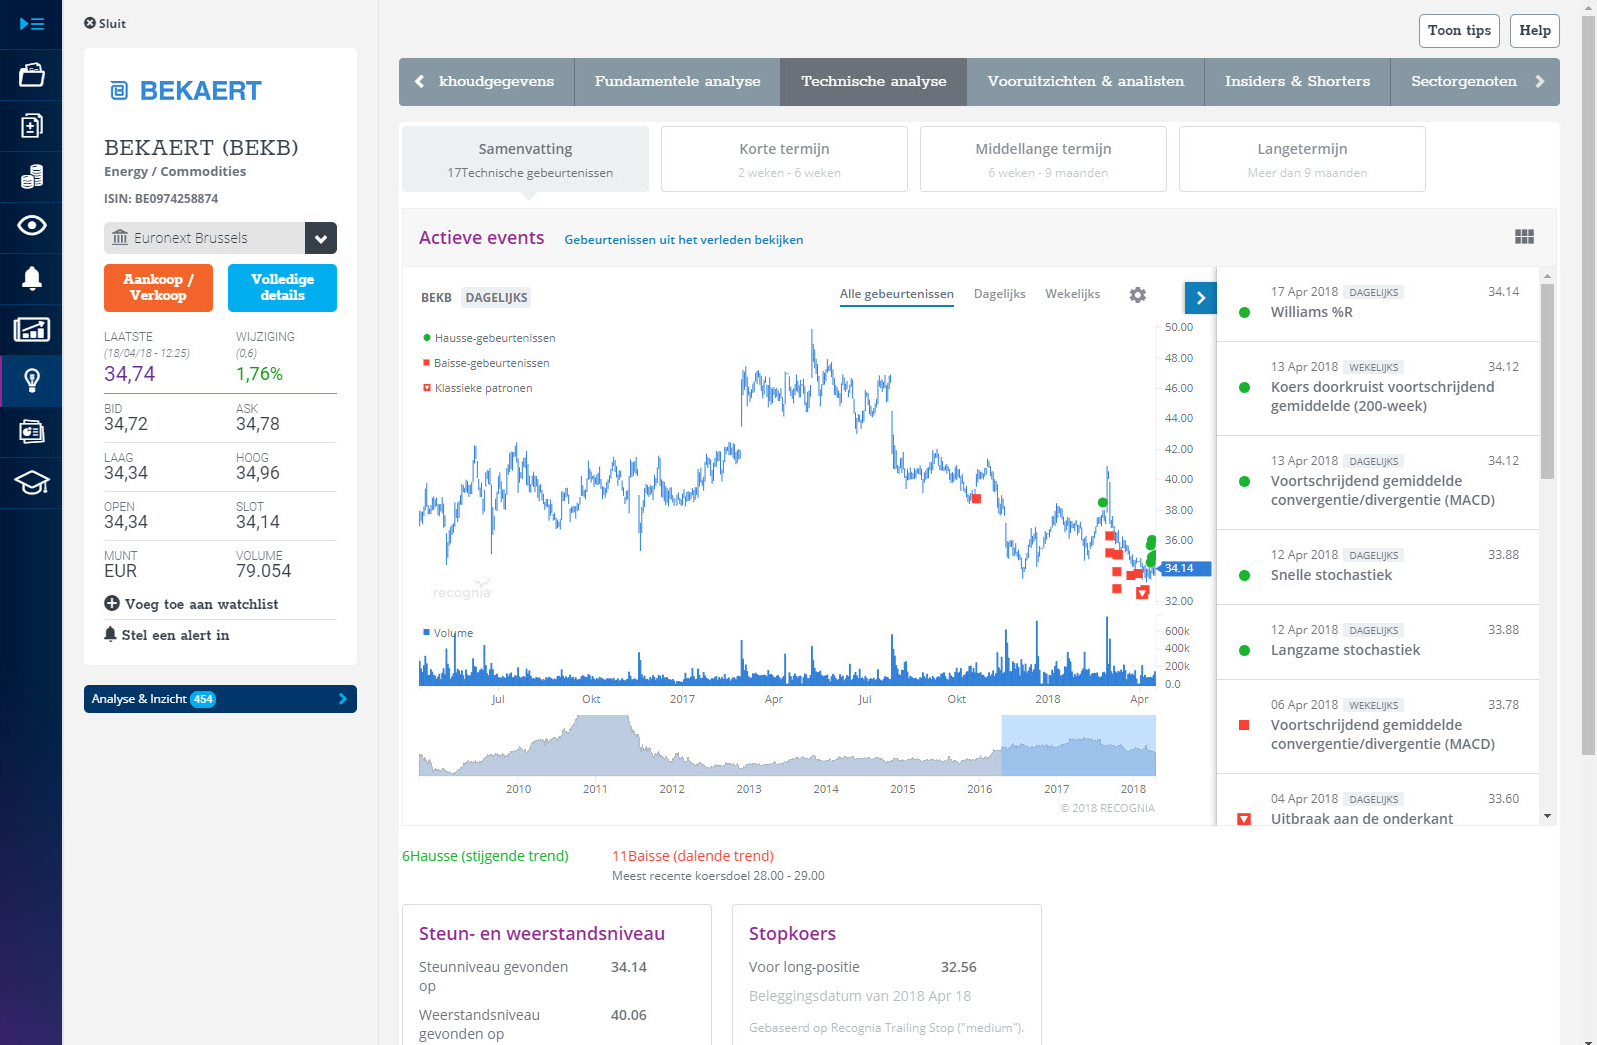Image resolution: width=1597 pixels, height=1045 pixels.
Task: Toggle Volume legend item
Action: click(x=447, y=633)
